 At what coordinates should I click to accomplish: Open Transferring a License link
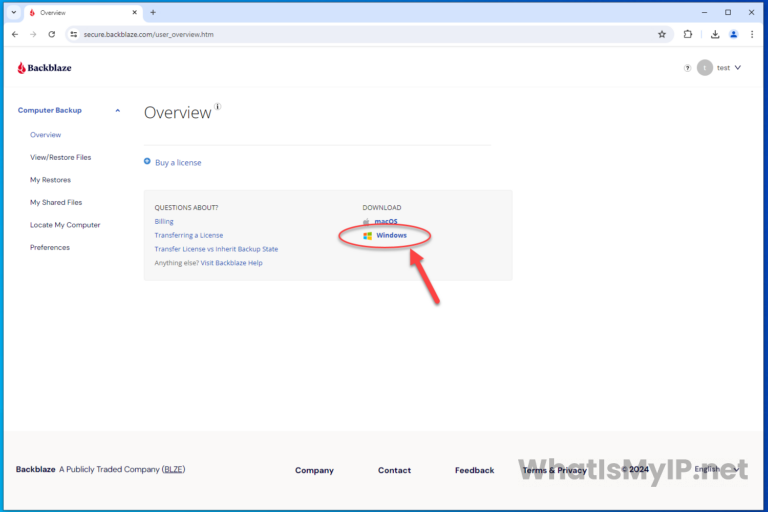tap(189, 235)
